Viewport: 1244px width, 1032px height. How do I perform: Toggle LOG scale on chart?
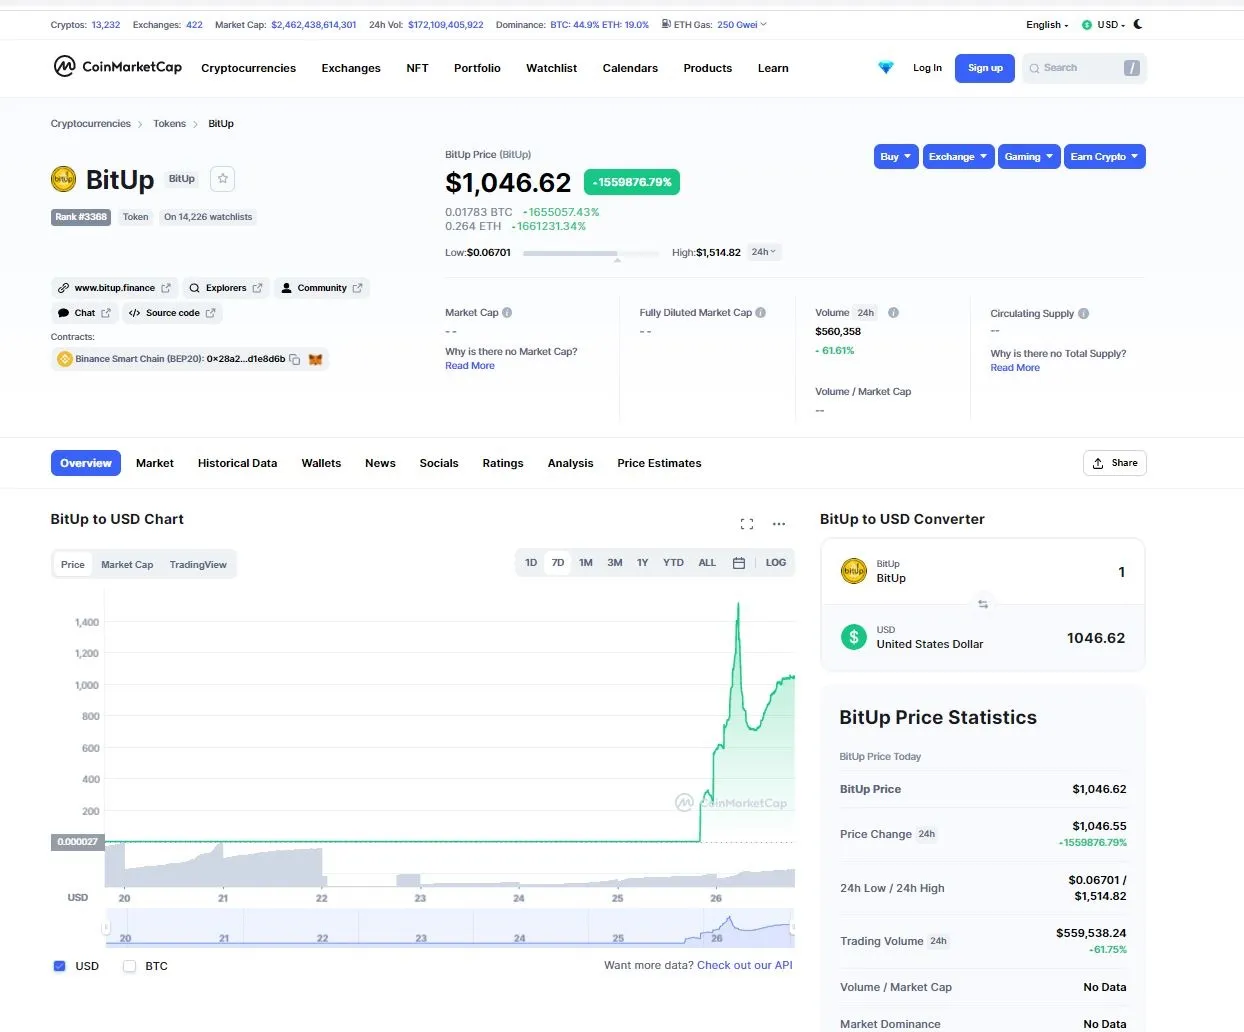click(776, 563)
